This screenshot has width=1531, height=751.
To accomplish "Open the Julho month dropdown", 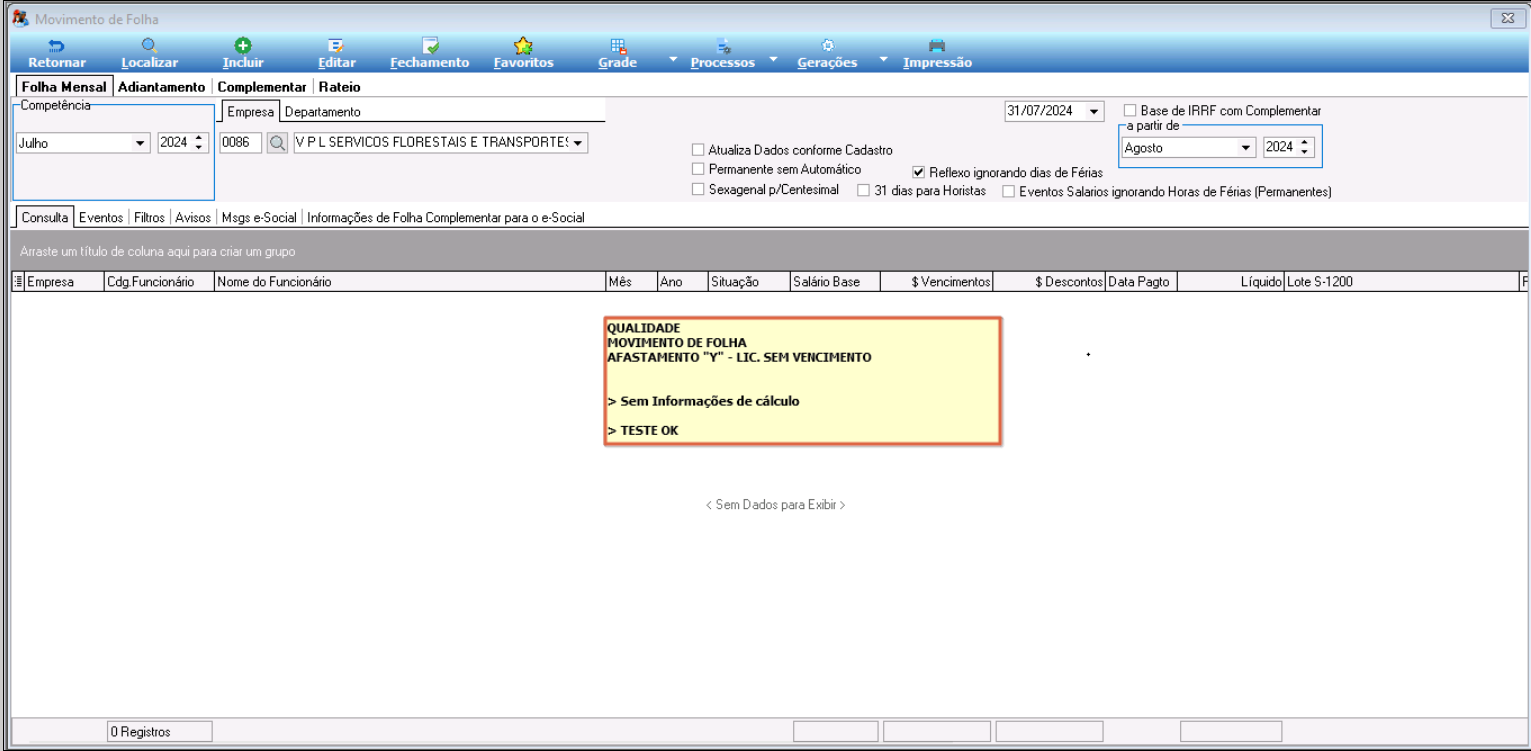I will pos(140,143).
